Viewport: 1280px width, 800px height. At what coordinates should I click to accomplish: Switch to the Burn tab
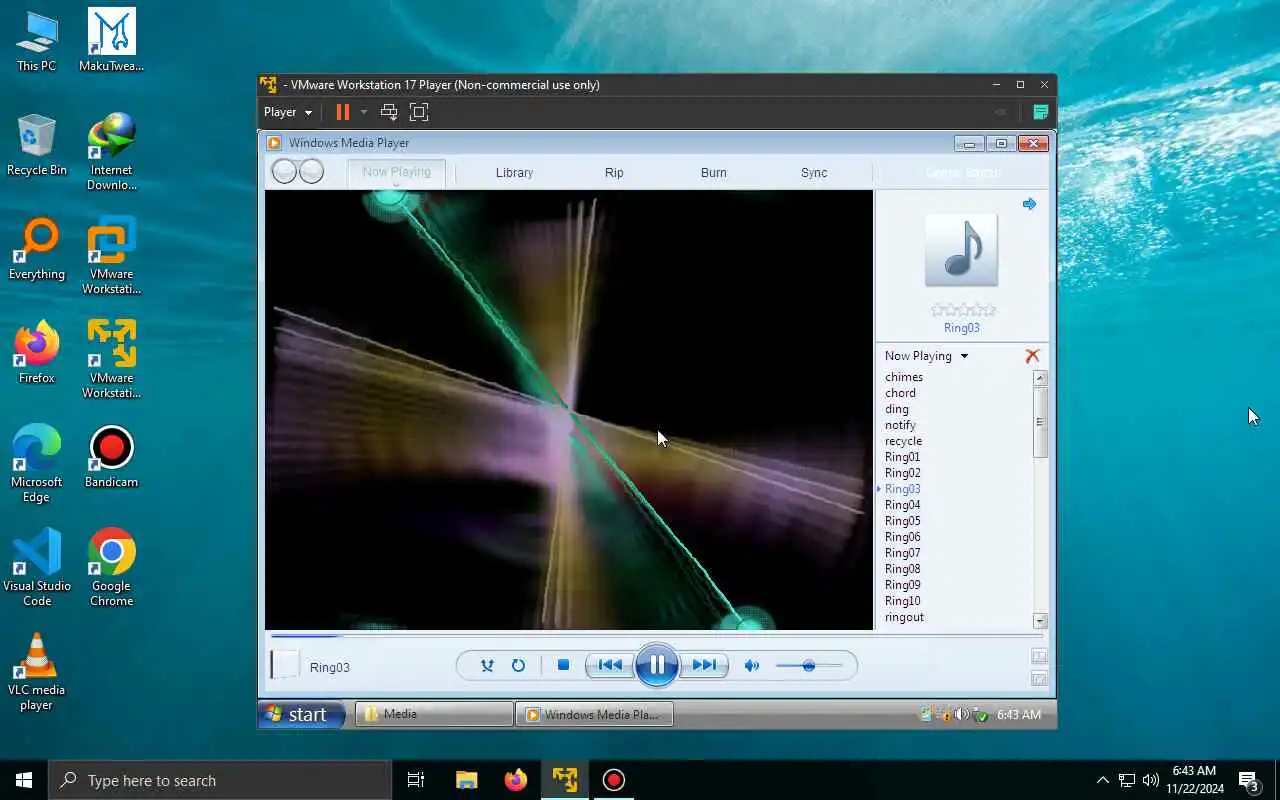point(714,172)
